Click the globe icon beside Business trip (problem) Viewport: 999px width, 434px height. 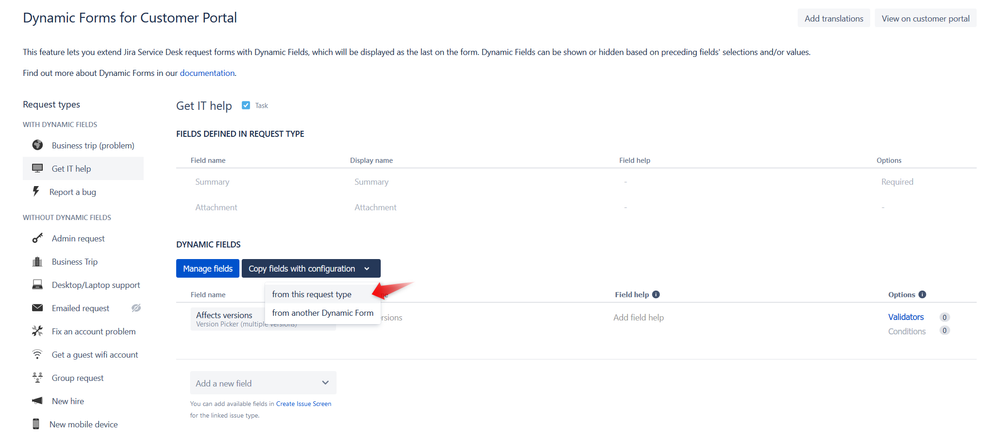click(x=37, y=145)
